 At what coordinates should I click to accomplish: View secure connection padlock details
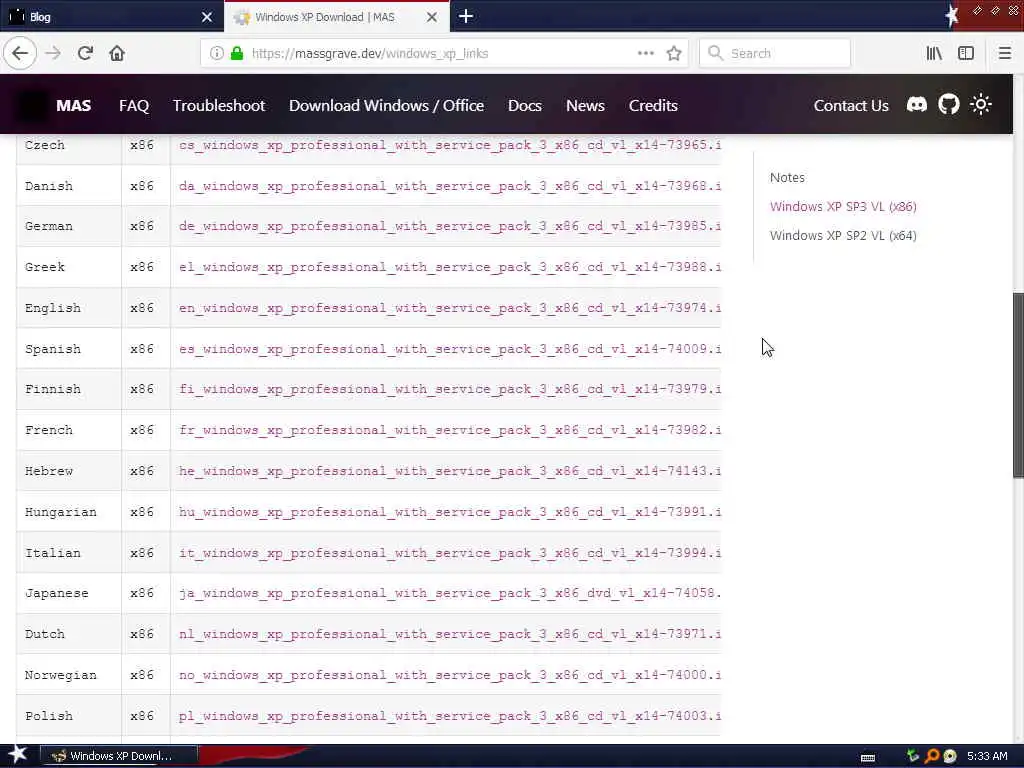pyautogui.click(x=237, y=53)
